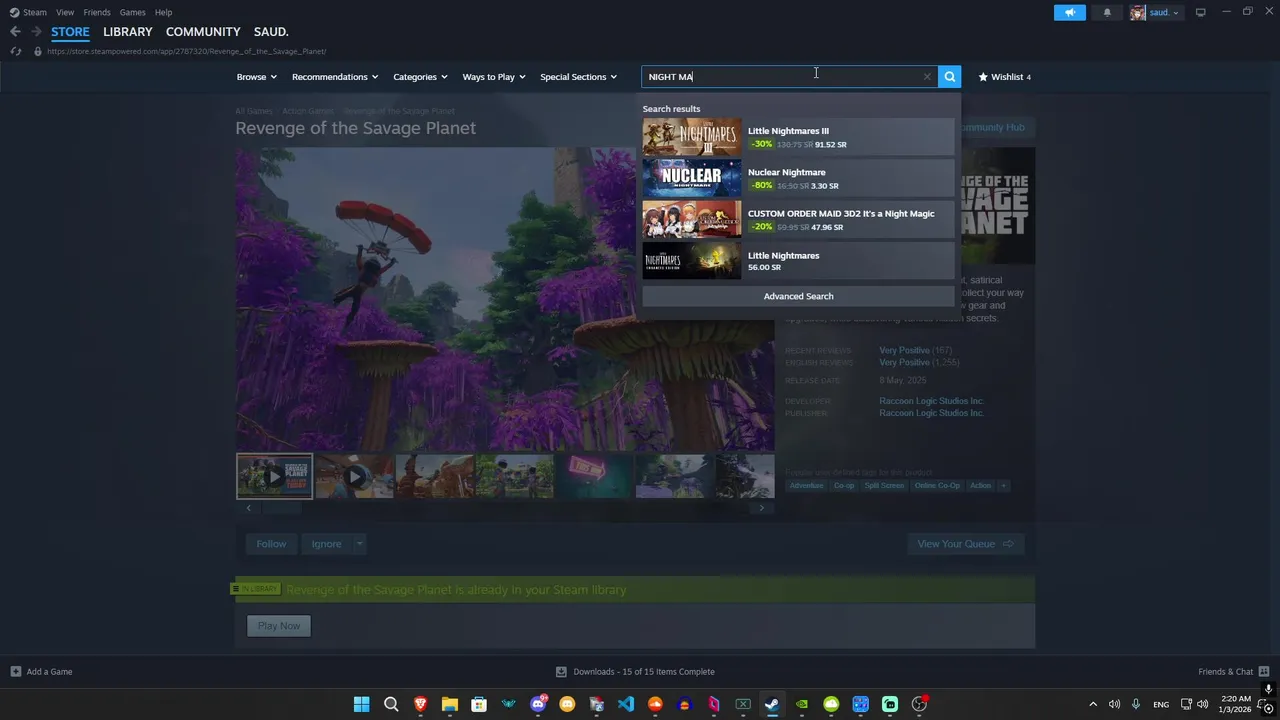Click the Very Positive recent reviews link
The height and width of the screenshot is (720, 1280).
(904, 351)
